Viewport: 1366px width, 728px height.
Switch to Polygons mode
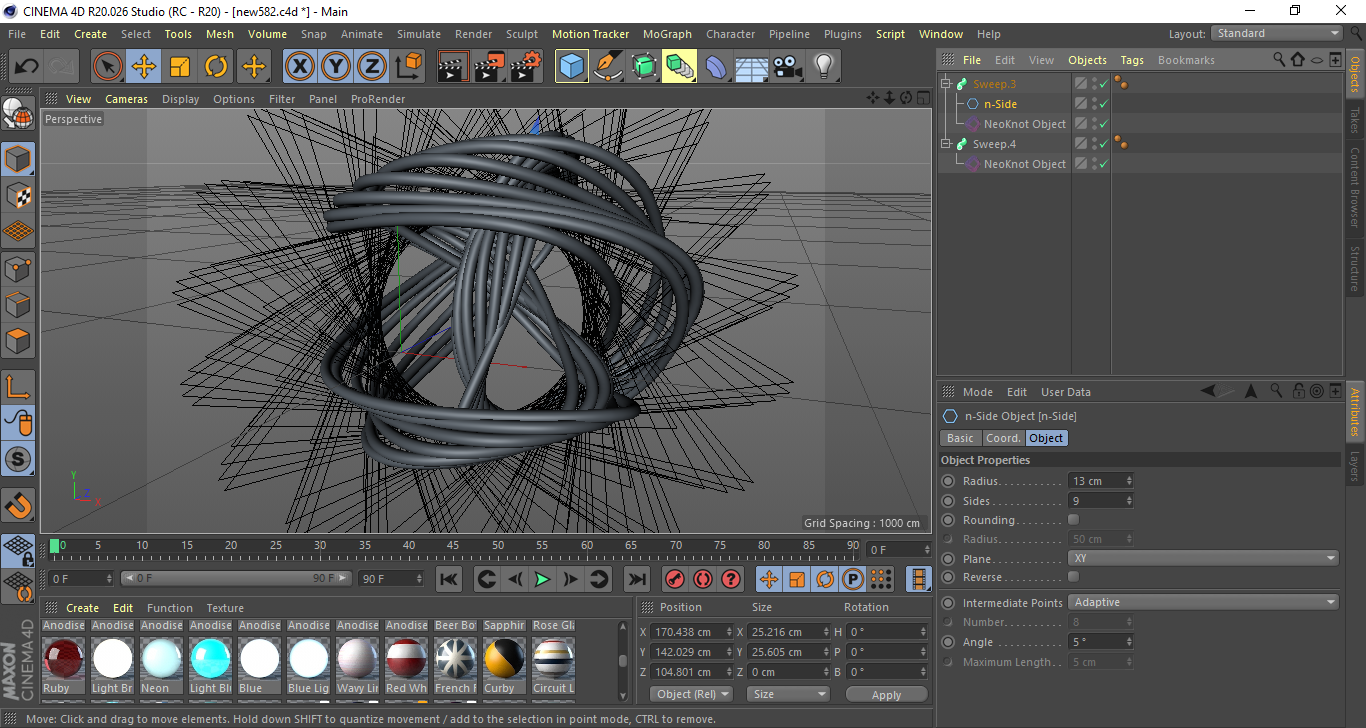tap(18, 341)
